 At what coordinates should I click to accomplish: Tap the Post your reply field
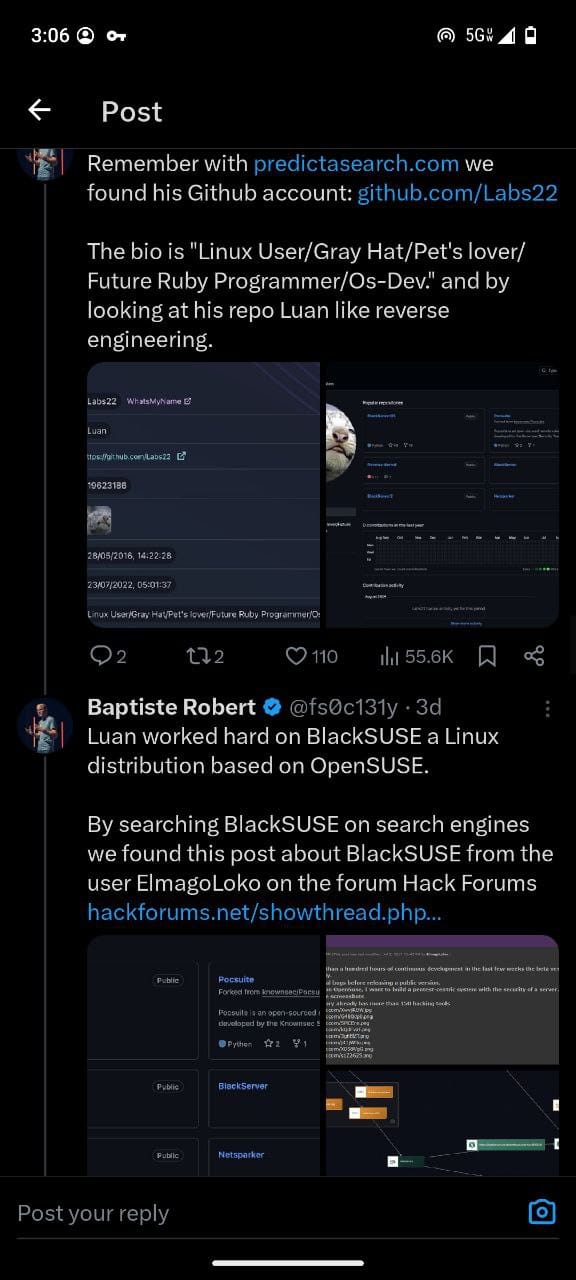pos(260,1213)
